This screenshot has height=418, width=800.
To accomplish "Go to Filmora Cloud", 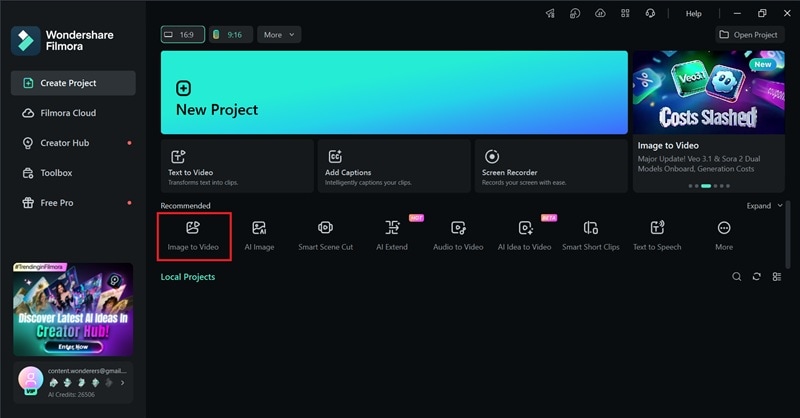I will point(73,113).
